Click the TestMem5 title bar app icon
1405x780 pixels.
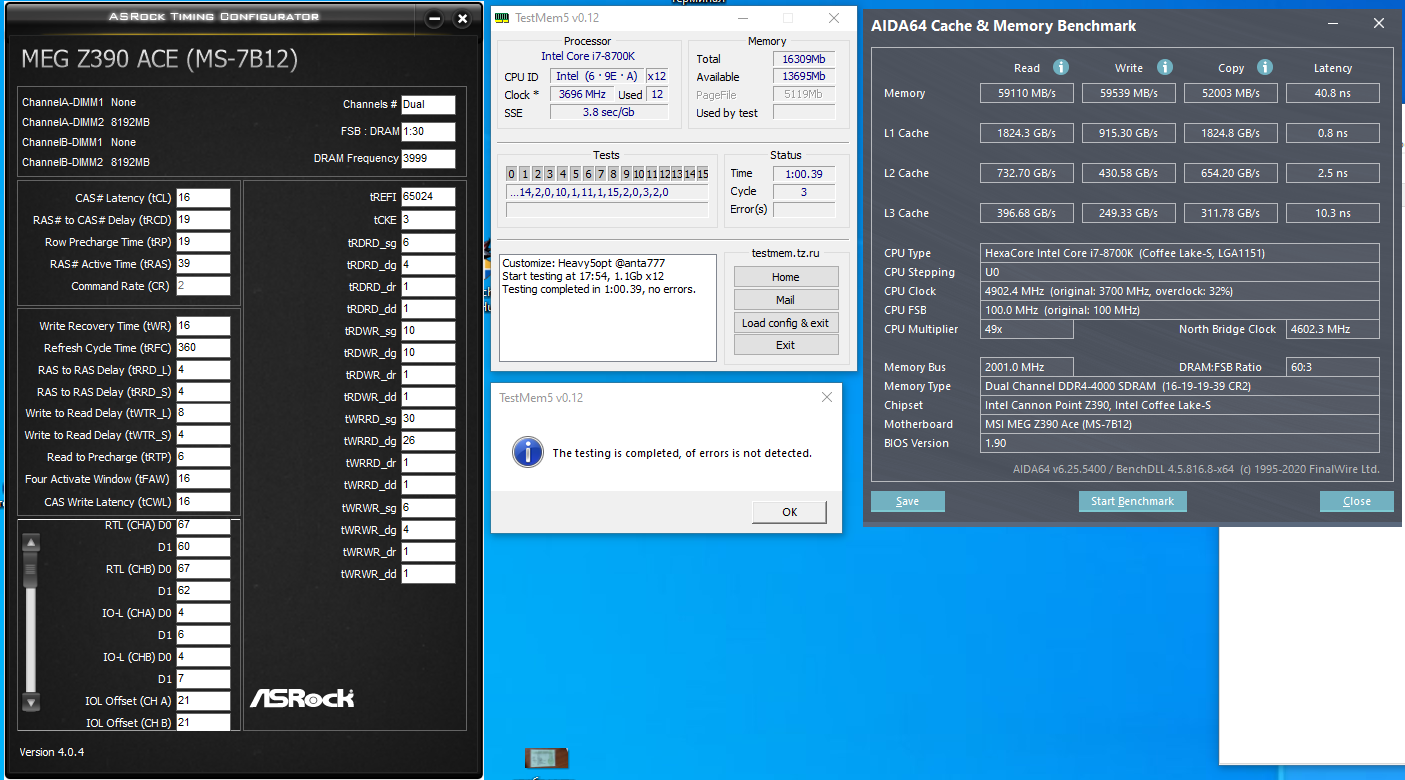click(x=503, y=18)
